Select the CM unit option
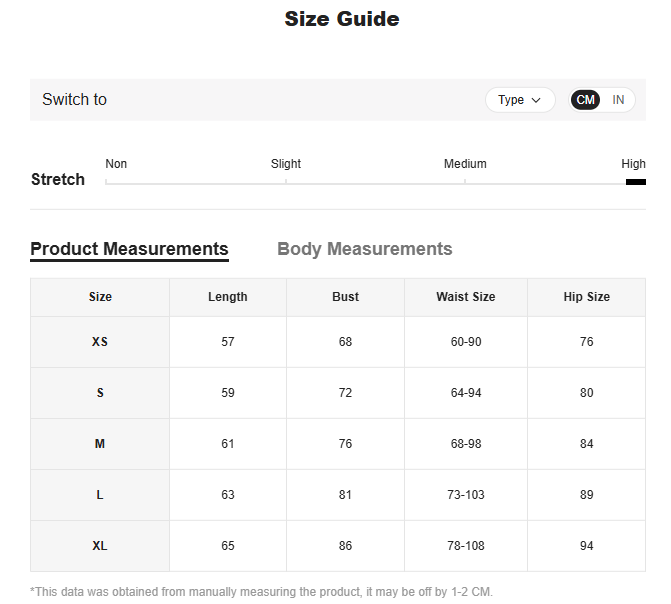Image resolution: width=671 pixels, height=604 pixels. (586, 100)
